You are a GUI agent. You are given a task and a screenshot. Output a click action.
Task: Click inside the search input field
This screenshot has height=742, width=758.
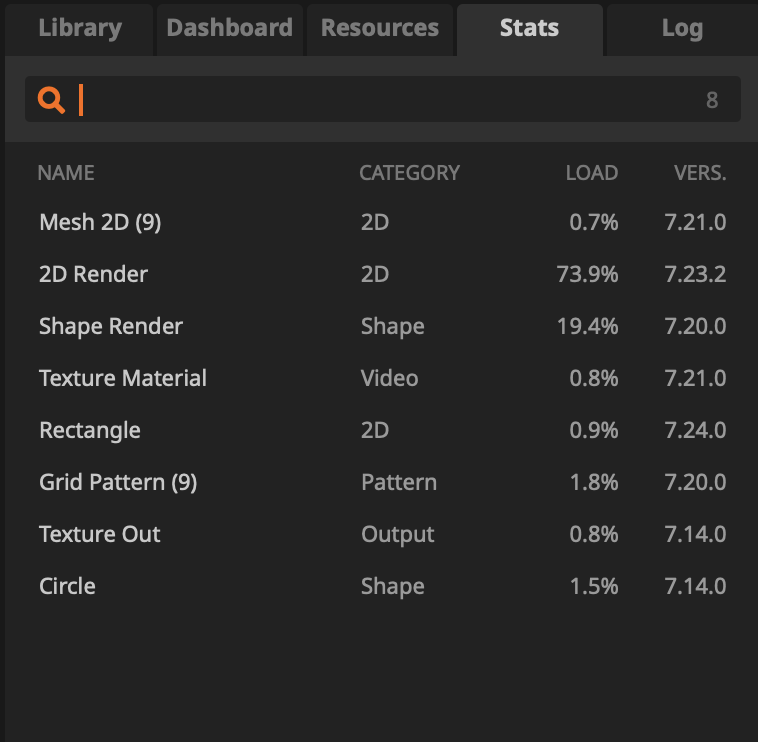[x=380, y=100]
